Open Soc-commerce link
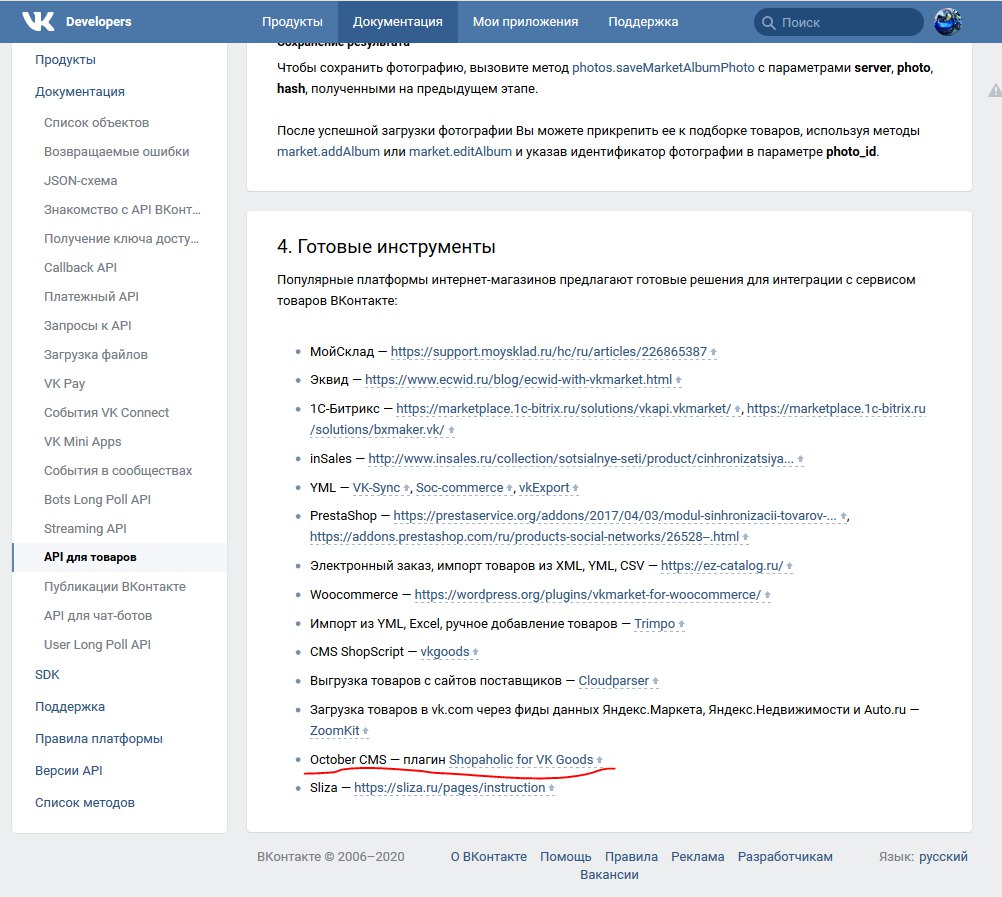This screenshot has width=1002, height=897. (x=459, y=487)
